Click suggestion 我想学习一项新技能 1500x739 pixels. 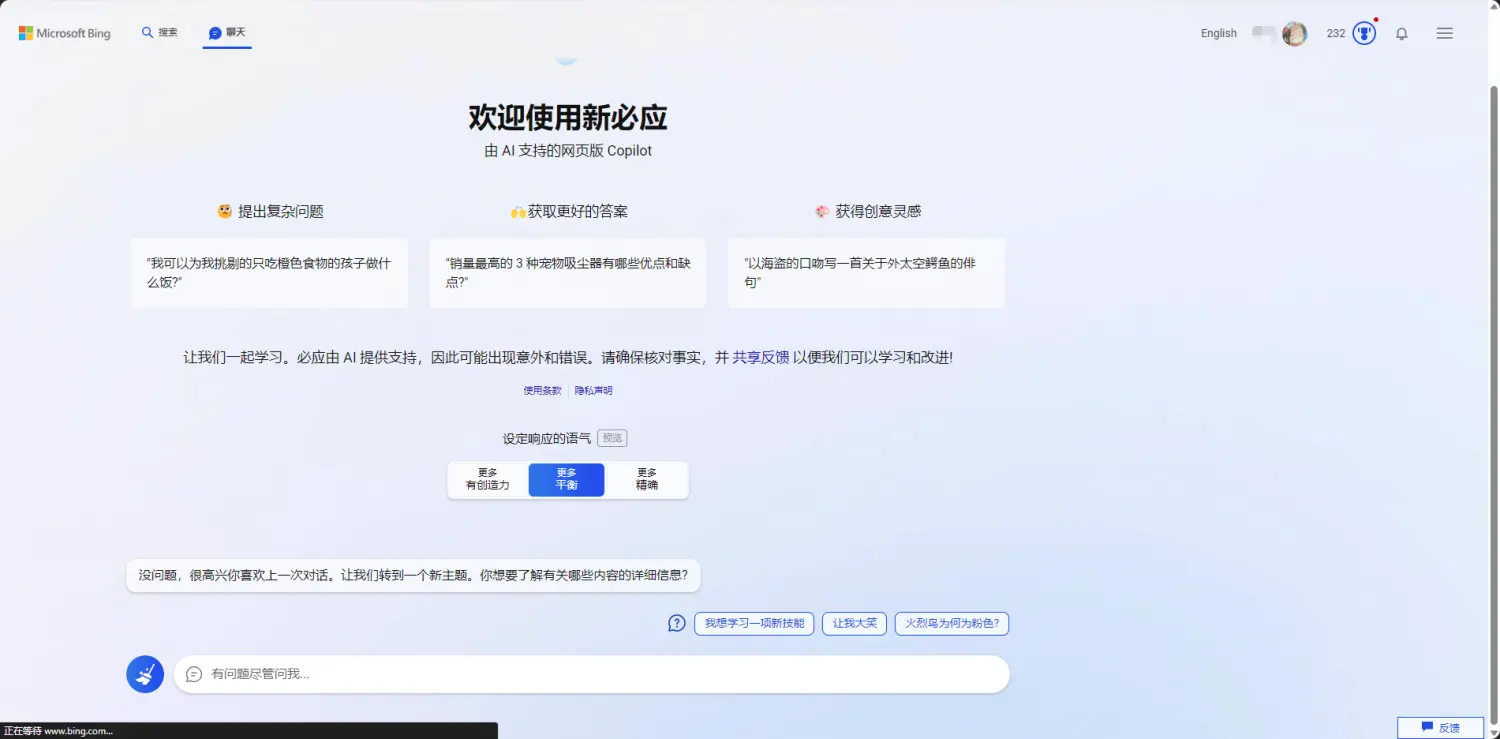(x=754, y=623)
